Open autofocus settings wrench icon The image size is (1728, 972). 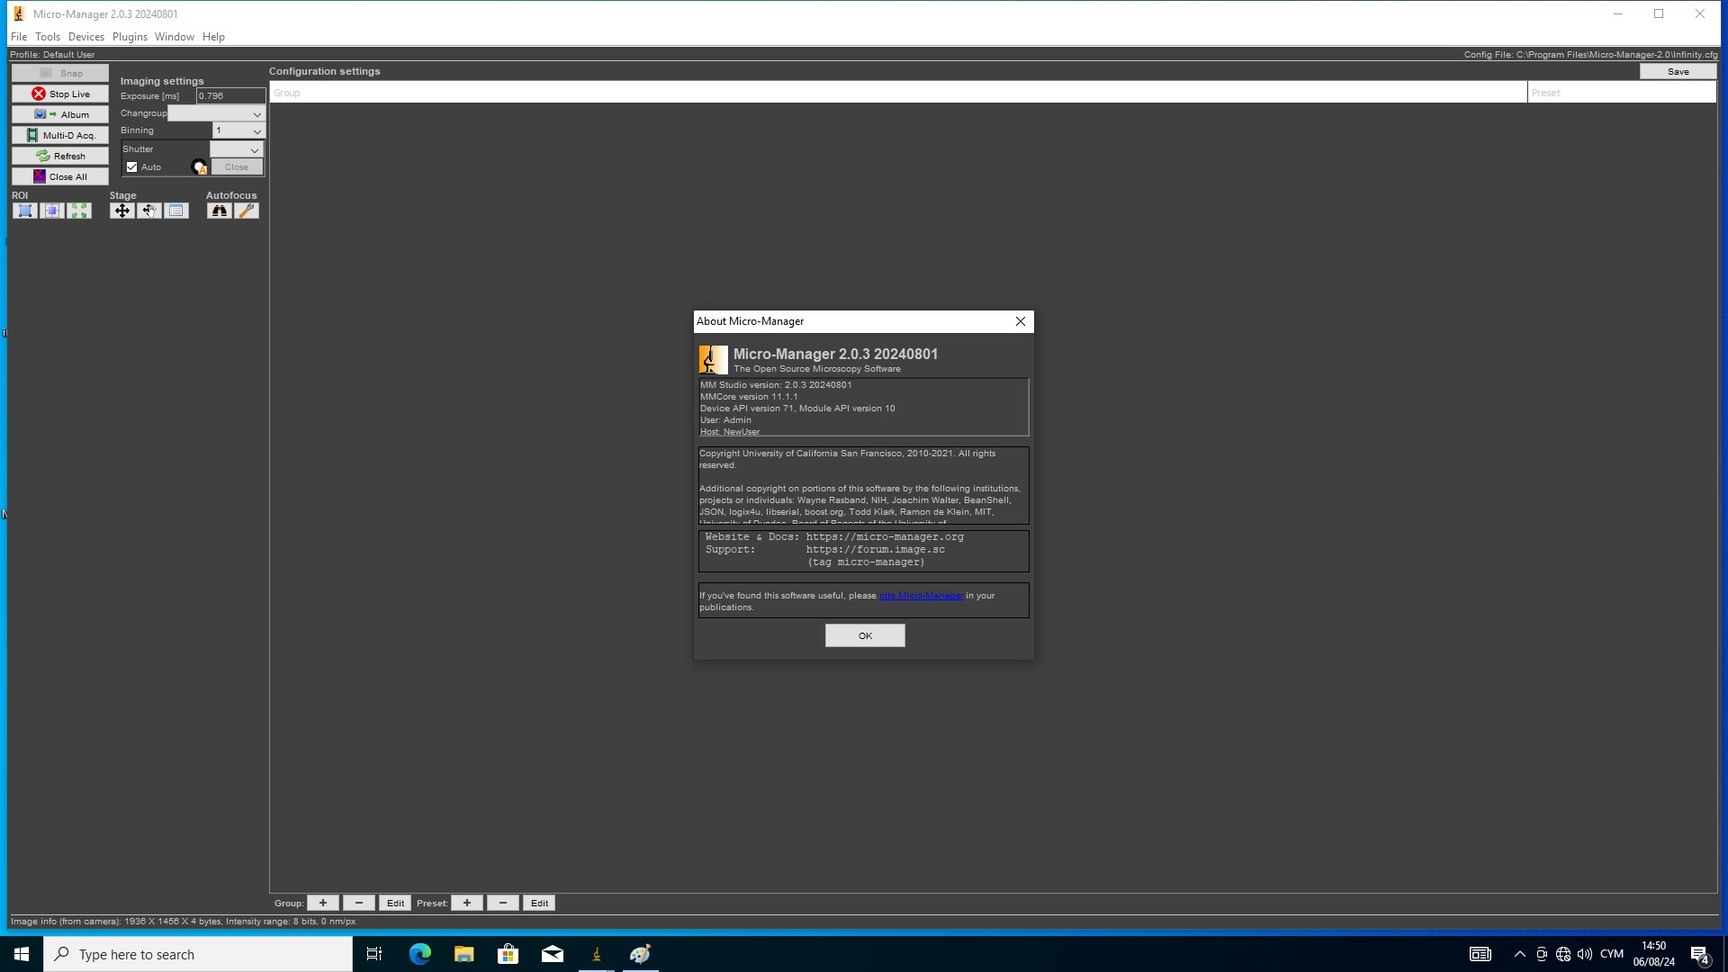[x=246, y=211]
